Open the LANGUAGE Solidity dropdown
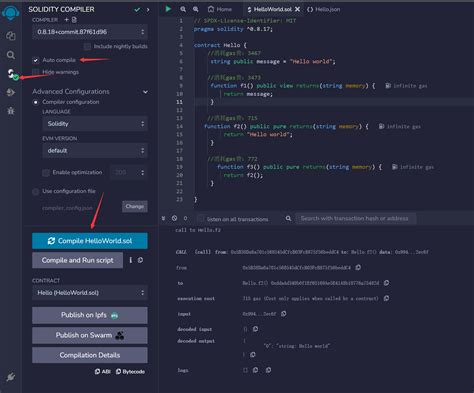The image size is (474, 393). [95, 124]
